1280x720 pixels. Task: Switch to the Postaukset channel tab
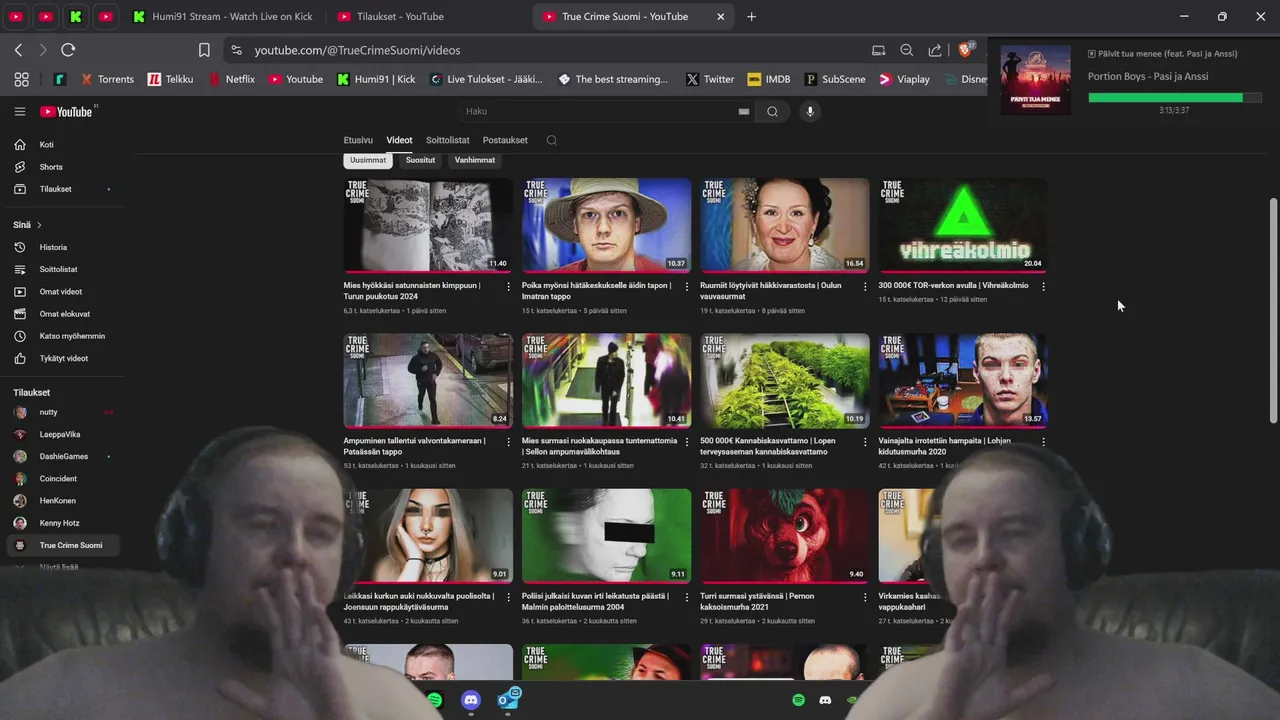point(505,140)
